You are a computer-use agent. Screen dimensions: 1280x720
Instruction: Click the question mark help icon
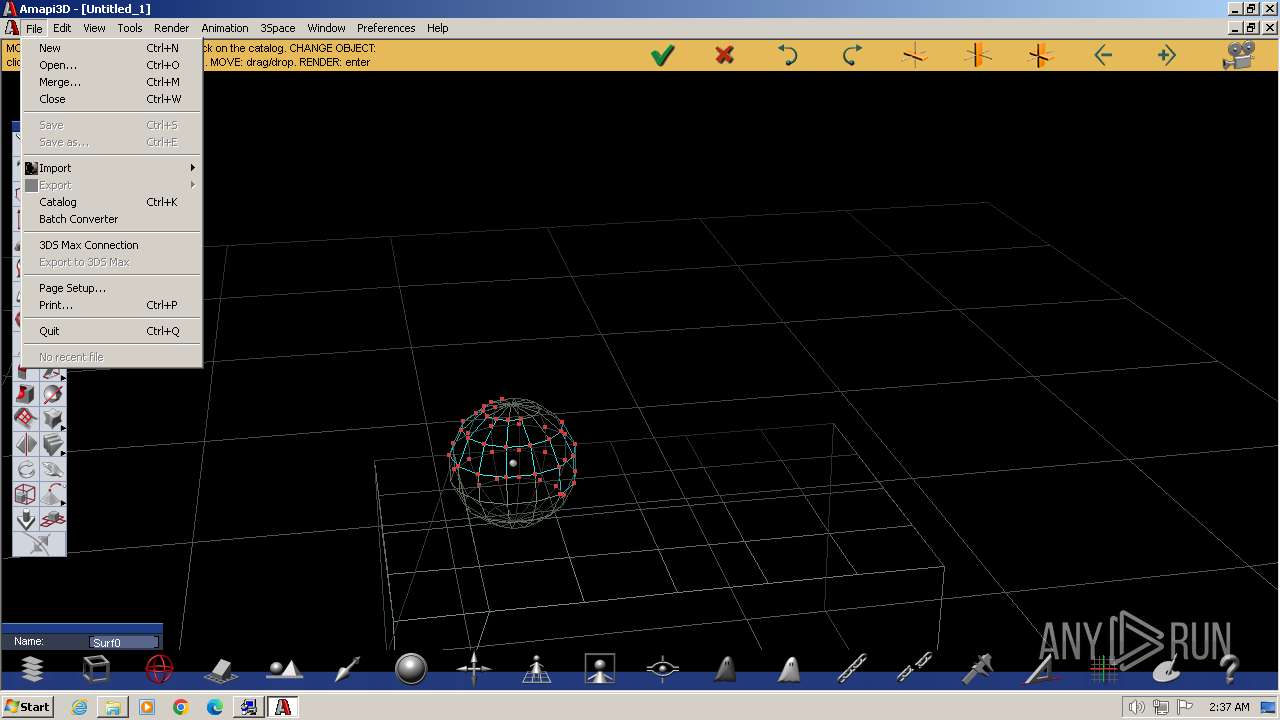click(1230, 669)
